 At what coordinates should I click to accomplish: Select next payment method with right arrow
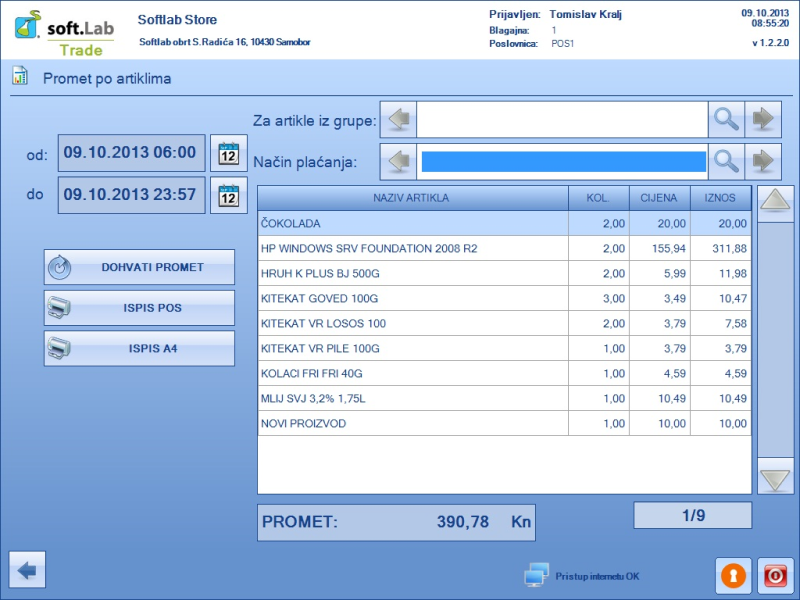click(x=763, y=161)
